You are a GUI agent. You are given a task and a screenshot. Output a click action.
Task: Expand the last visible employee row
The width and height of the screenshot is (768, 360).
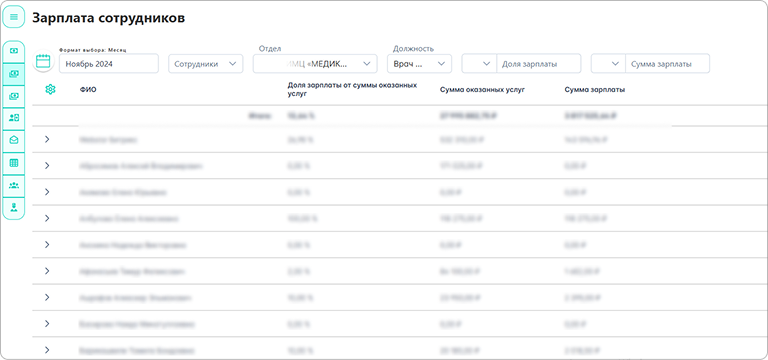[47, 350]
